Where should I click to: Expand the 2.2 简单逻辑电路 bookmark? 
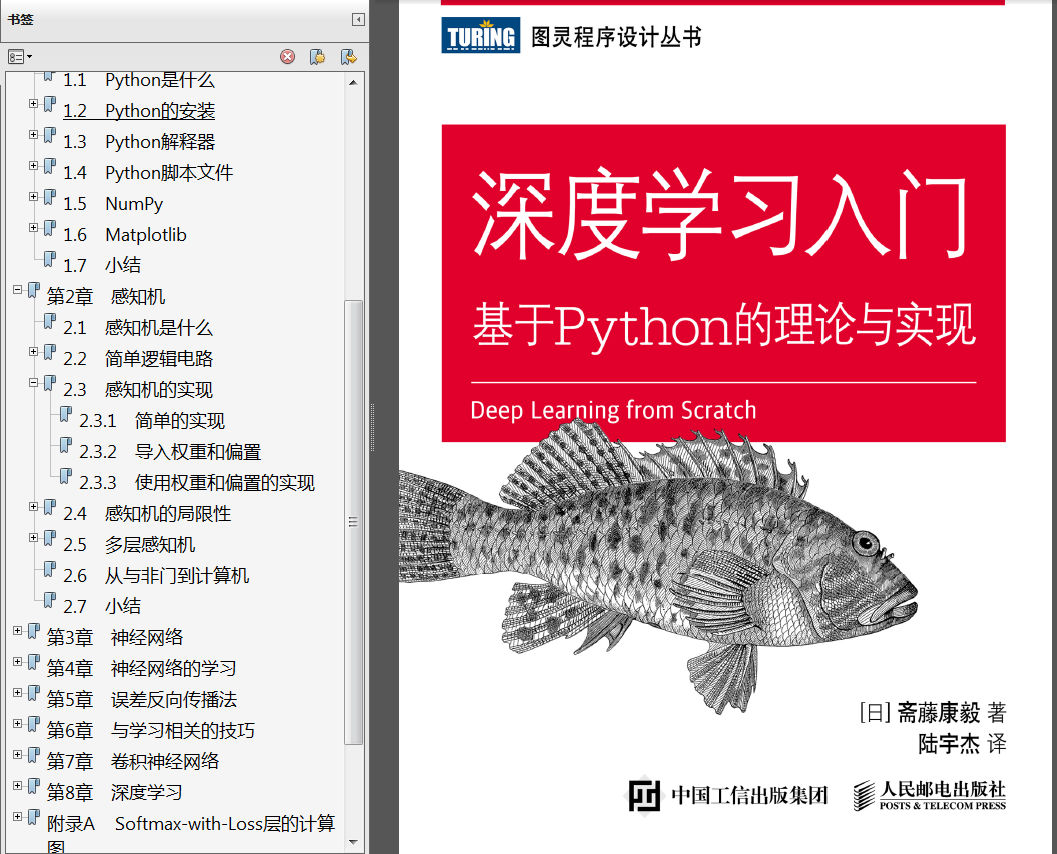pos(33,351)
